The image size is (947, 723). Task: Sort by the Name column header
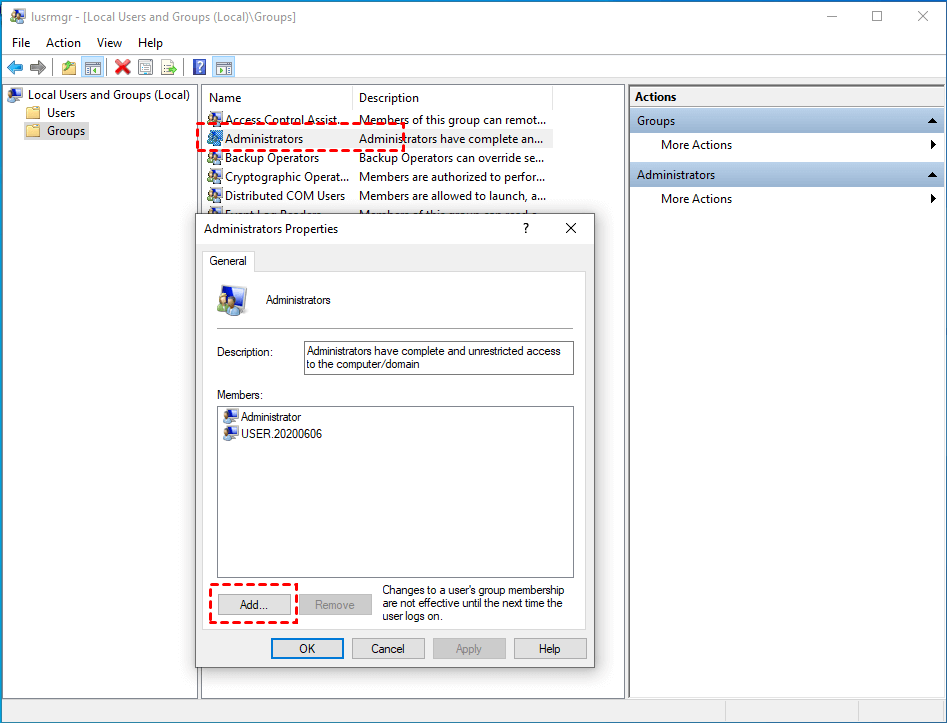point(278,98)
